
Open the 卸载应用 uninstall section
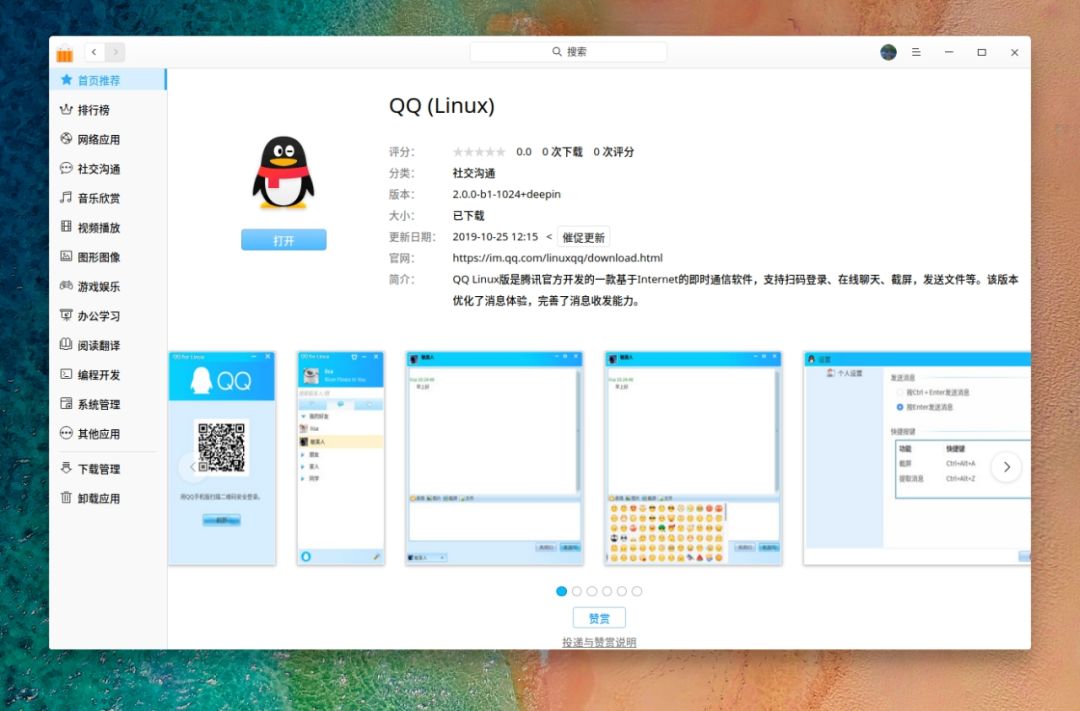[93, 497]
